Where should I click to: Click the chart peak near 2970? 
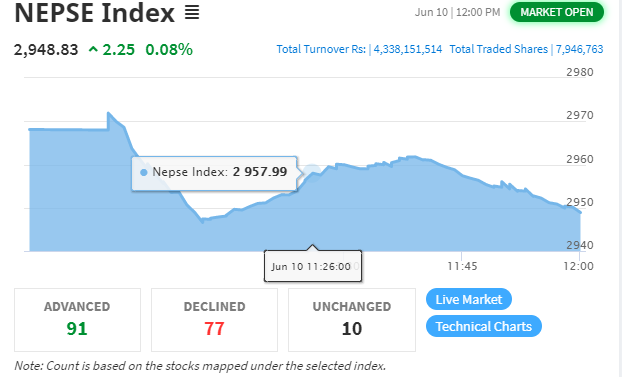click(x=108, y=113)
